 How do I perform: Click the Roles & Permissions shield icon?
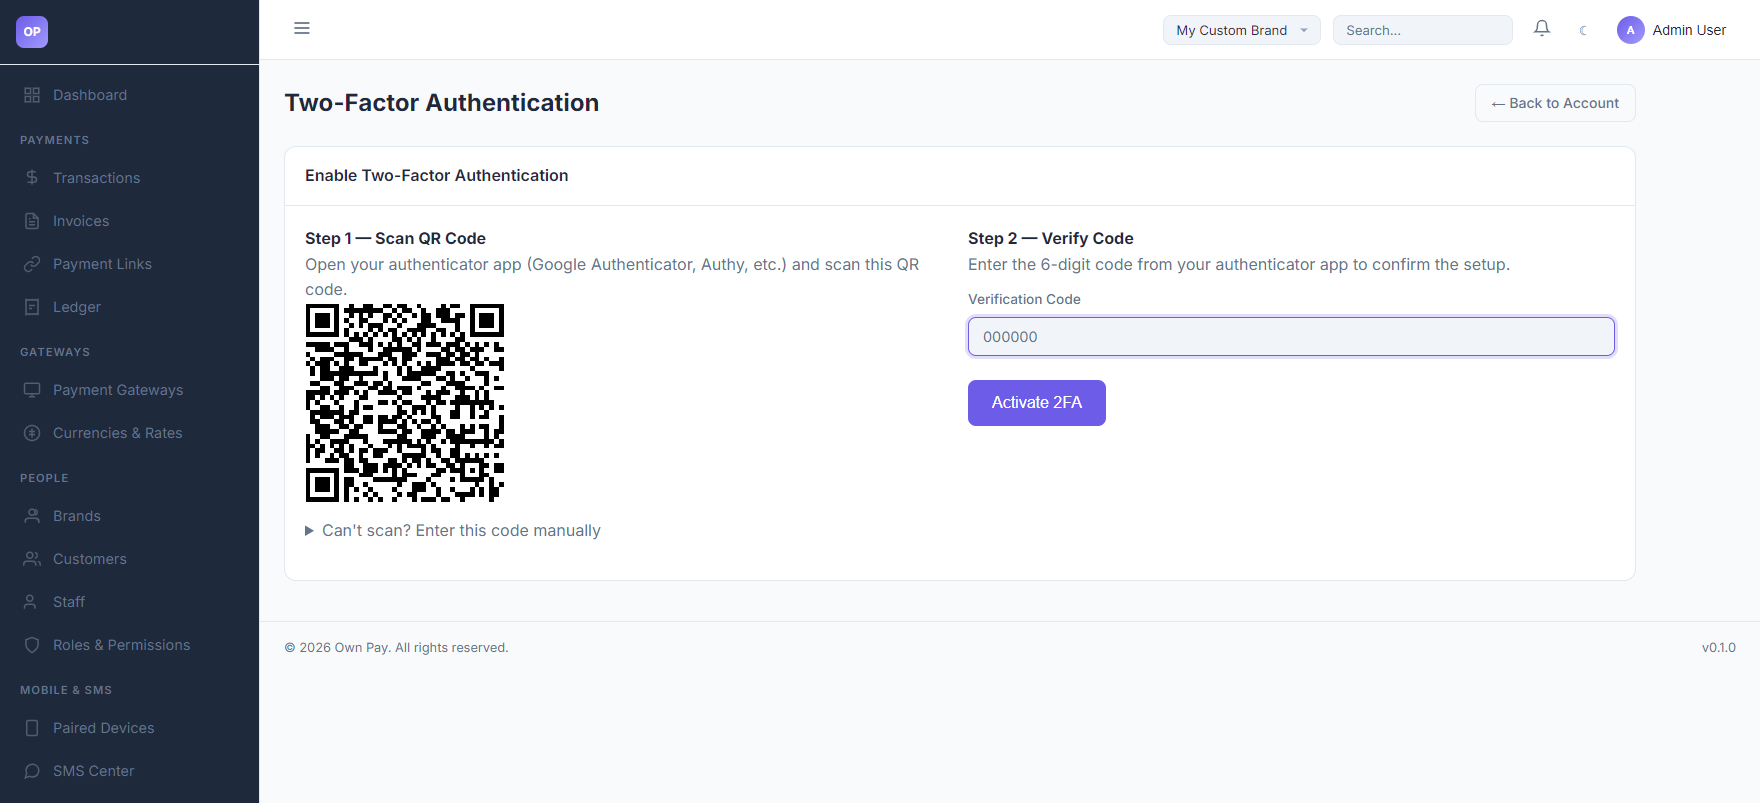[32, 645]
